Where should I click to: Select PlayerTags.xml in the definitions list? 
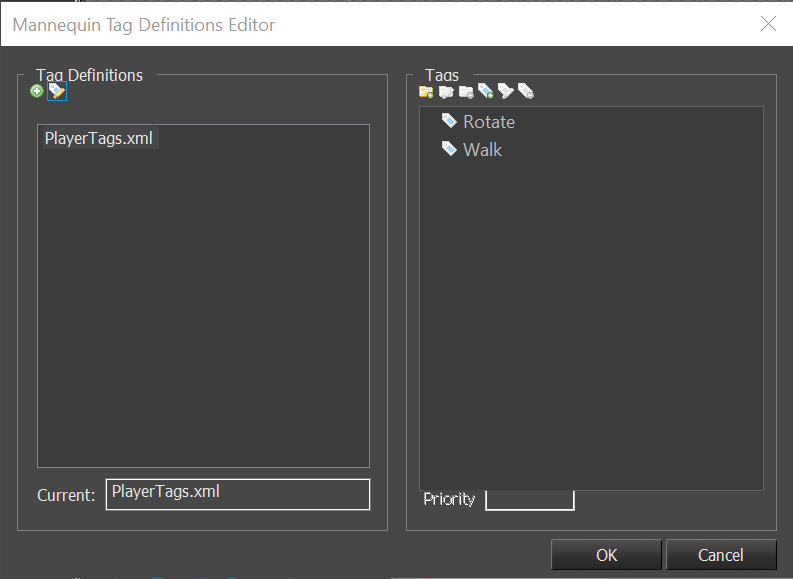(99, 139)
